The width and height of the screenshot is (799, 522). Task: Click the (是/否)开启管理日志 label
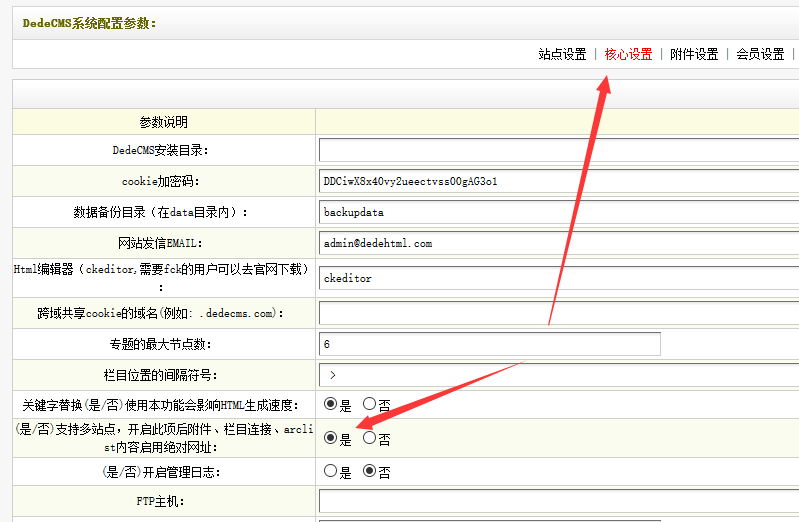click(161, 472)
